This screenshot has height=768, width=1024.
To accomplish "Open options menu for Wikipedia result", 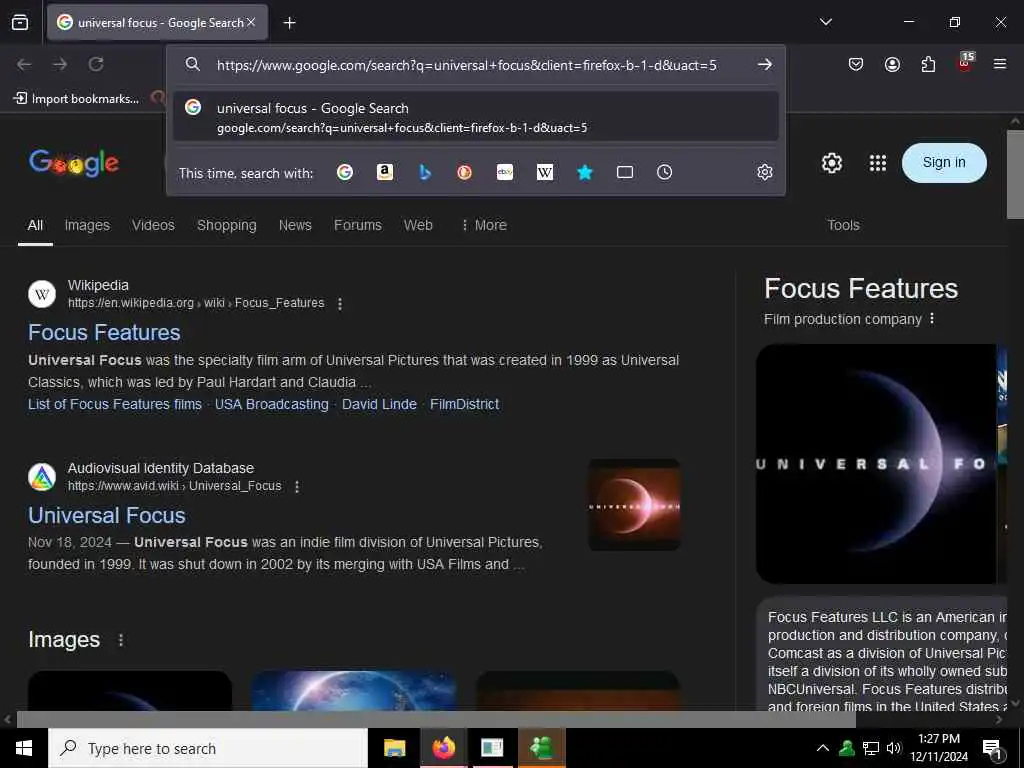I will 340,304.
